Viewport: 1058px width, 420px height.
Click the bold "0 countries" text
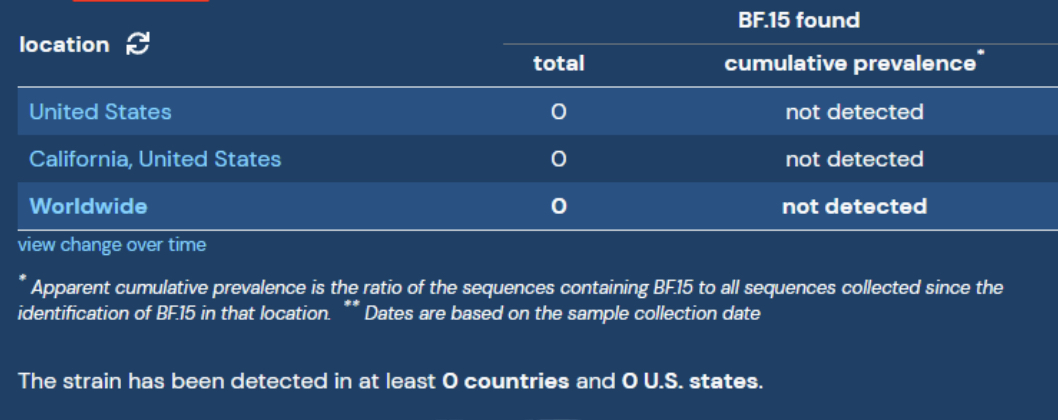tap(506, 381)
